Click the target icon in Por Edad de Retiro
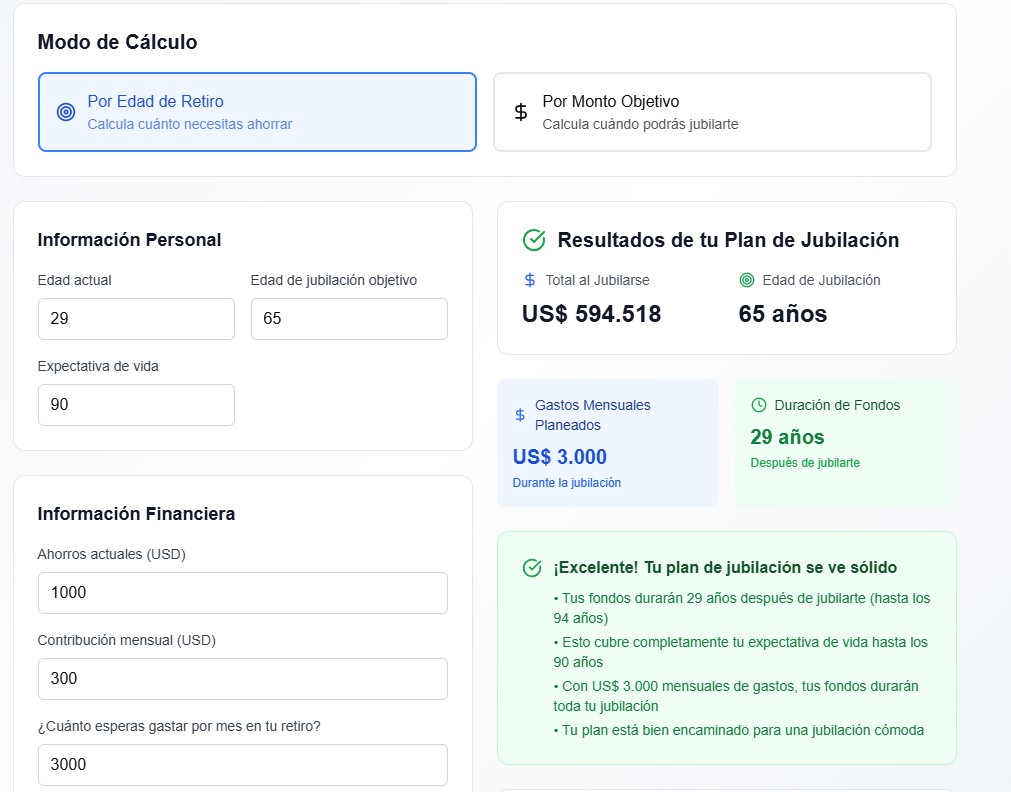Image resolution: width=1011 pixels, height=792 pixels. (63, 112)
